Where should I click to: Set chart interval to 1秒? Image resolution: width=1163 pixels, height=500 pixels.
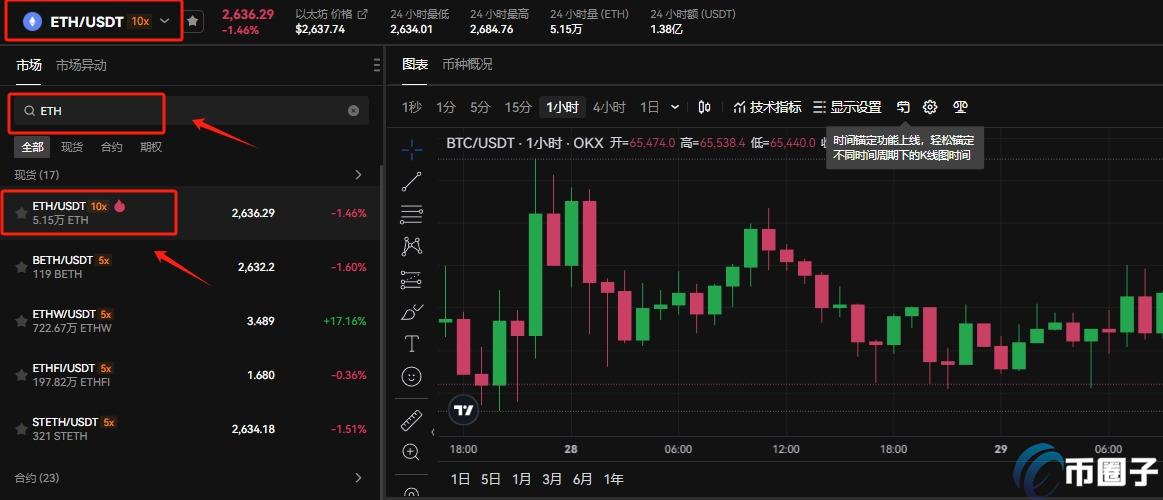[x=412, y=107]
